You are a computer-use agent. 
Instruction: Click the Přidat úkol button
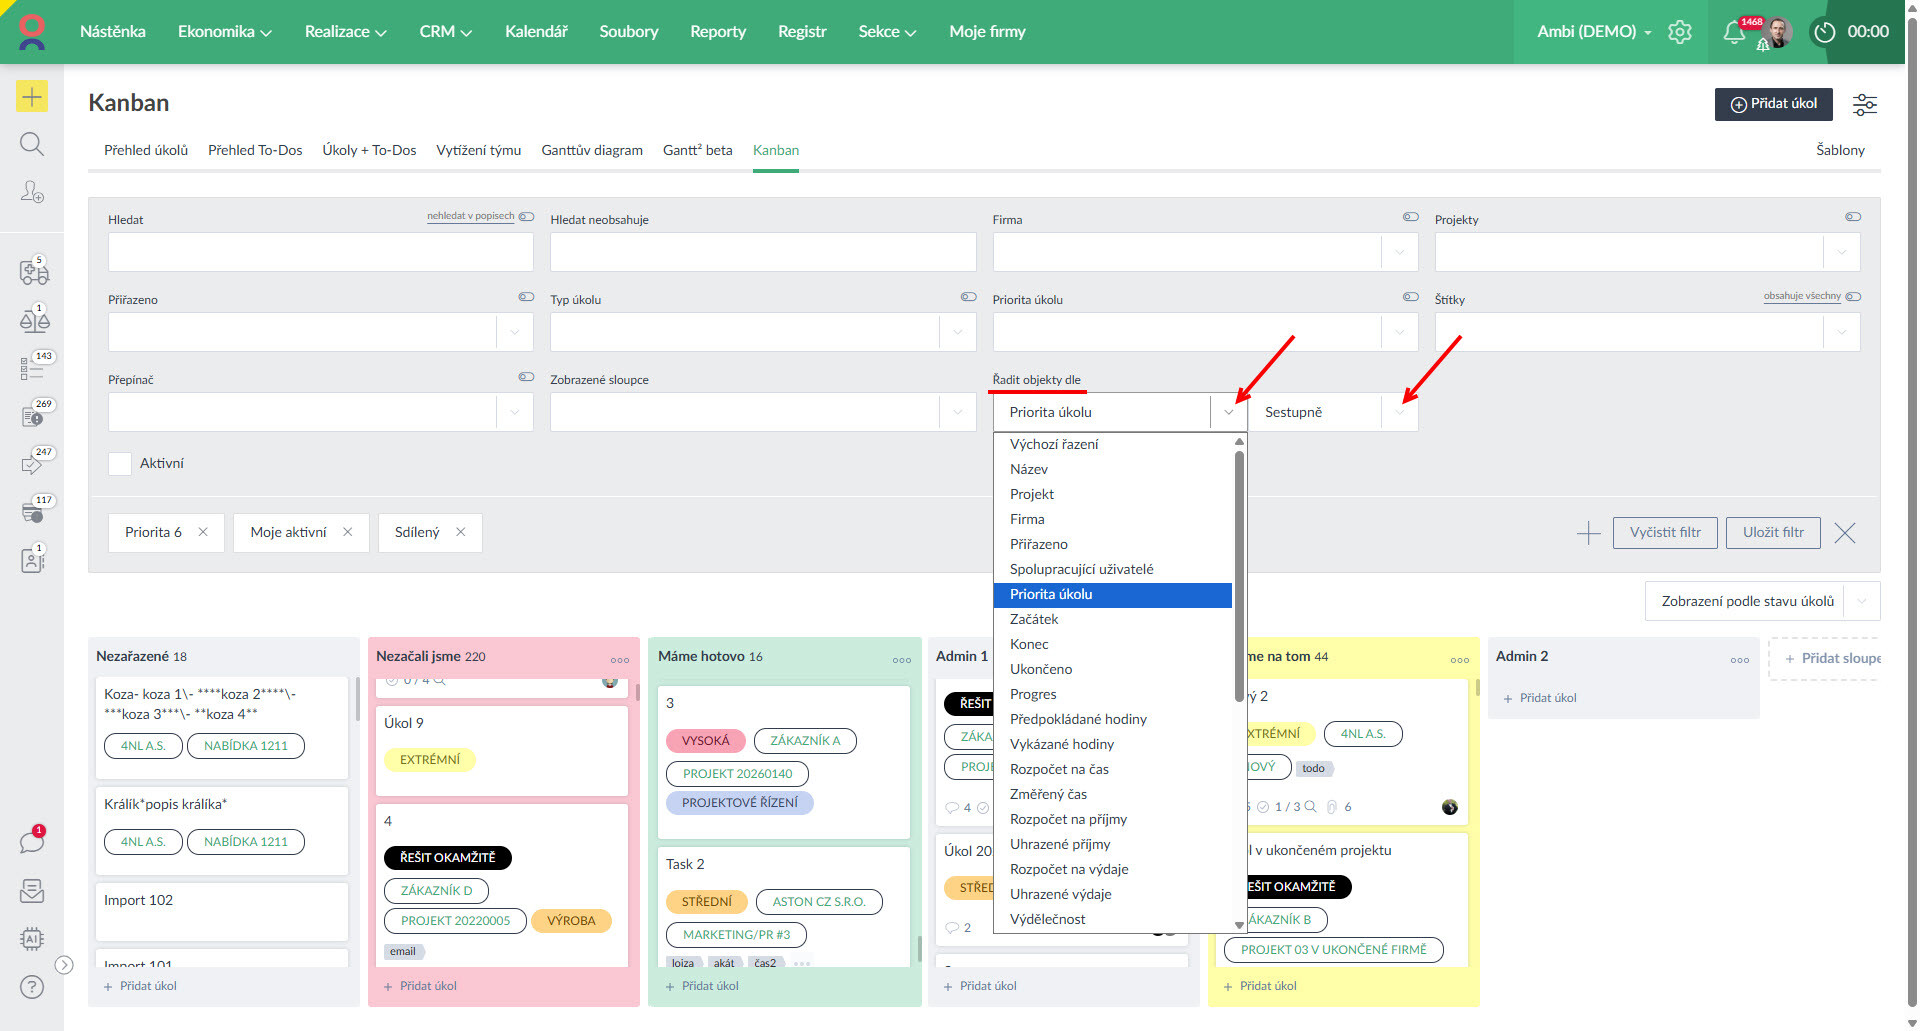coord(1774,104)
